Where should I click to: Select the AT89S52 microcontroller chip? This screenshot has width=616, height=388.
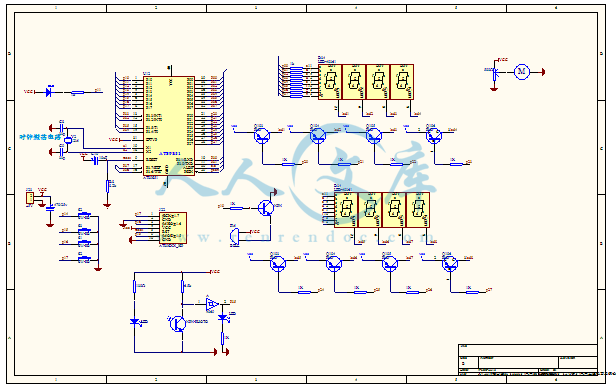click(x=169, y=126)
